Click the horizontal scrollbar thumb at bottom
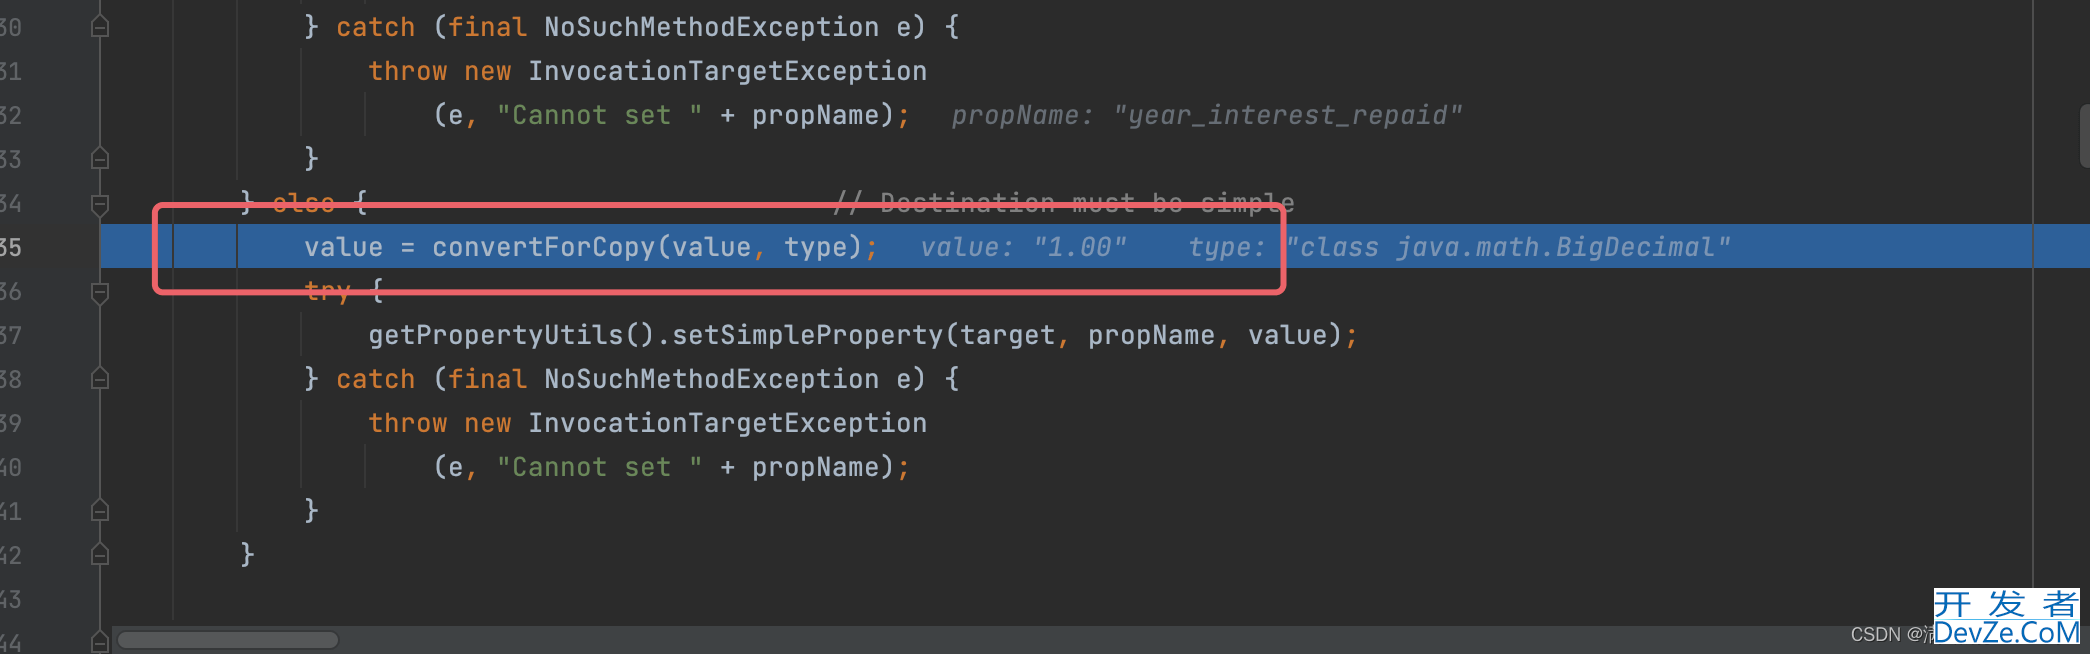Viewport: 2090px width, 654px height. pyautogui.click(x=228, y=639)
